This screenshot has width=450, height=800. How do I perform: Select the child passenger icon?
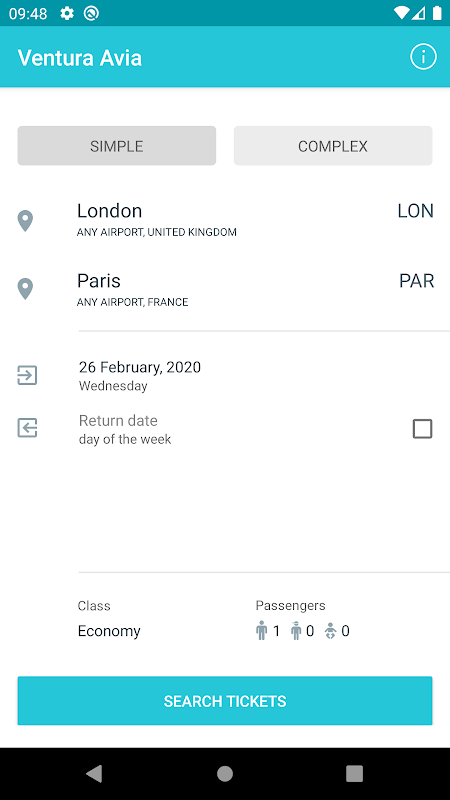click(296, 631)
